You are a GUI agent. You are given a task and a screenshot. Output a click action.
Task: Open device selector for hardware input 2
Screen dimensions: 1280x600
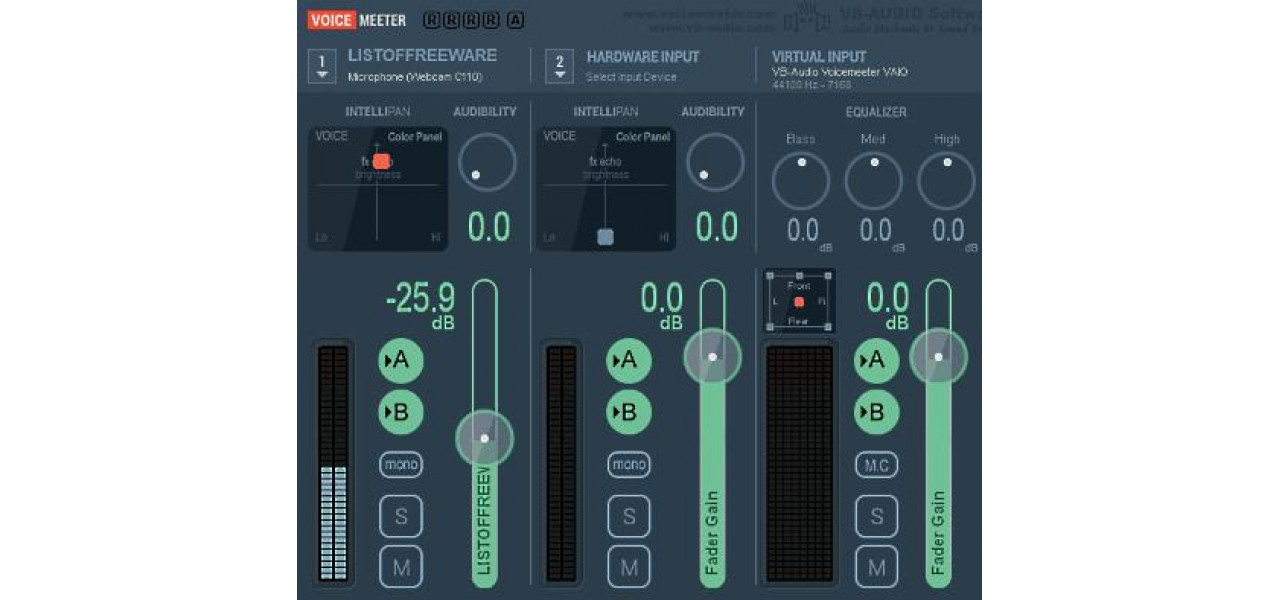coord(559,66)
